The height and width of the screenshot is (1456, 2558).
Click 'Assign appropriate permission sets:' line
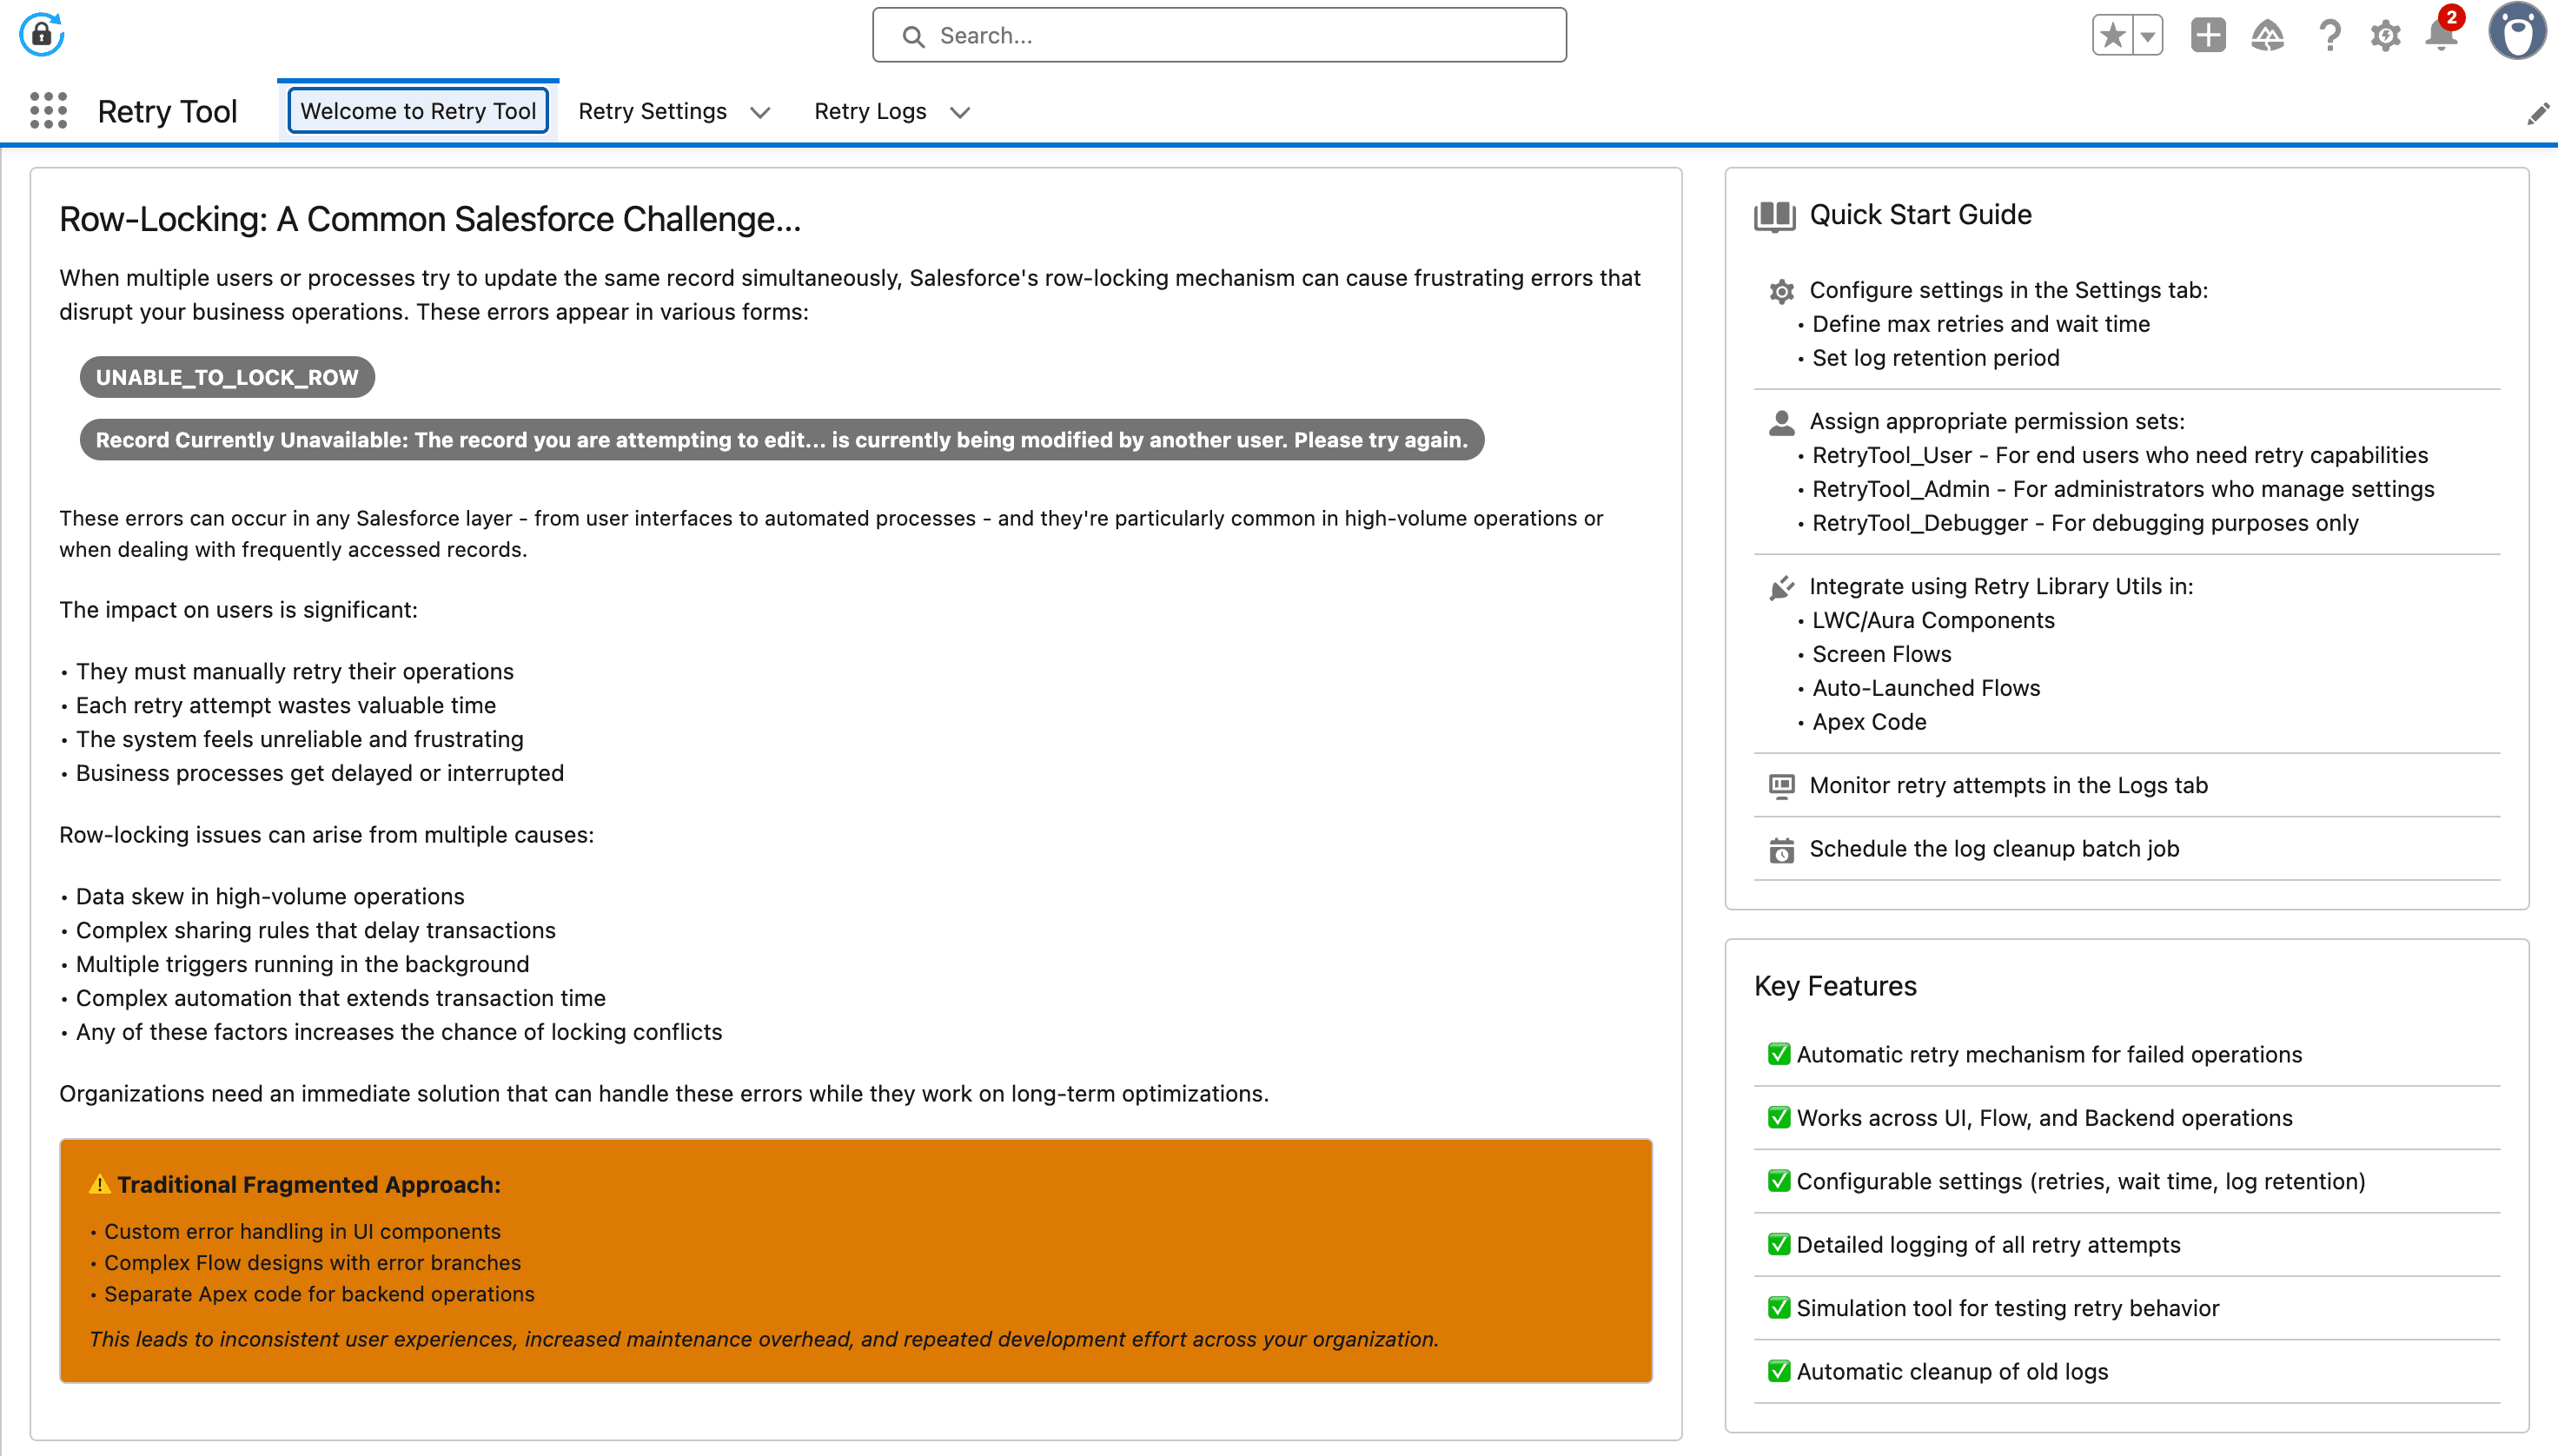(x=1997, y=421)
